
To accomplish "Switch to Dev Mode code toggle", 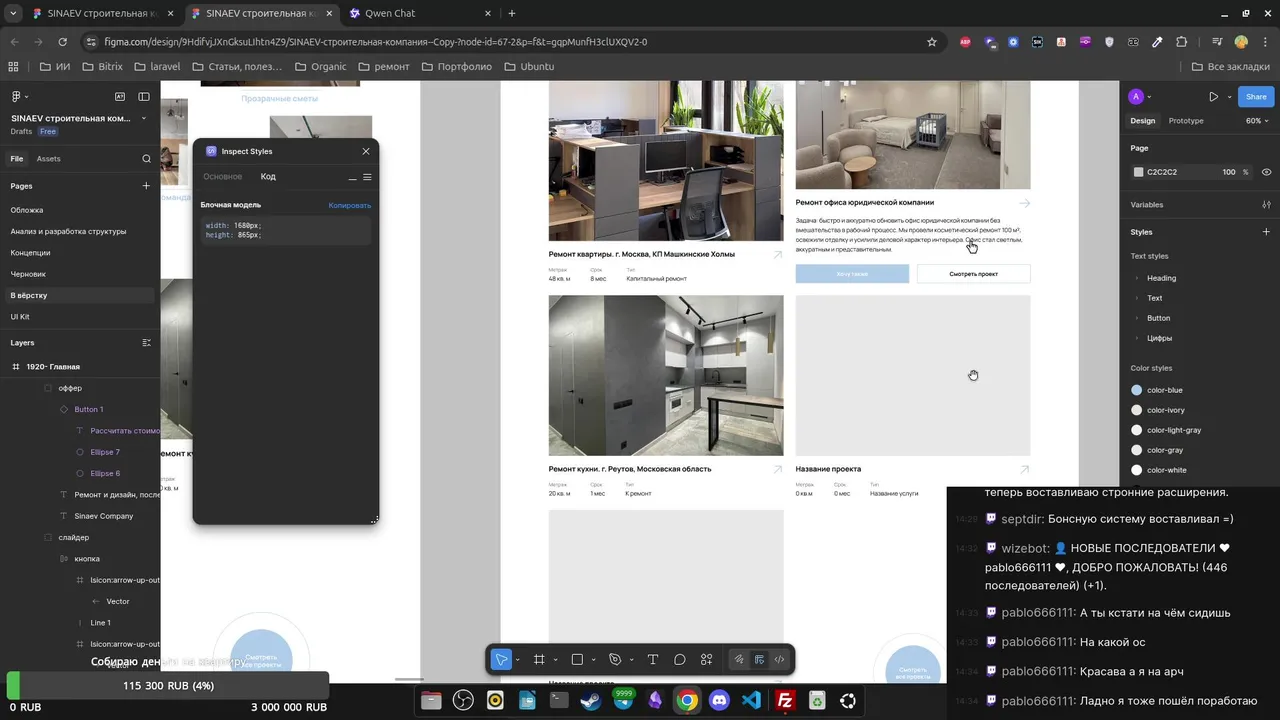I will 780,659.
